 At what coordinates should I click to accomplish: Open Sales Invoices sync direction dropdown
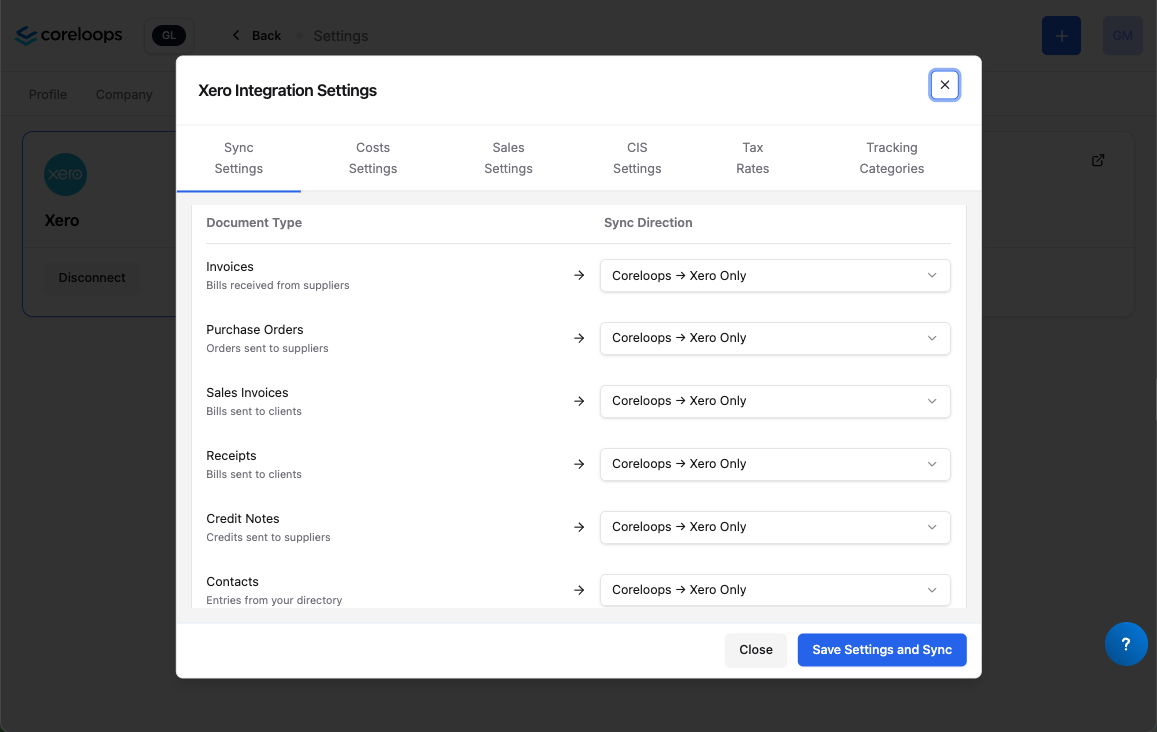pos(775,401)
